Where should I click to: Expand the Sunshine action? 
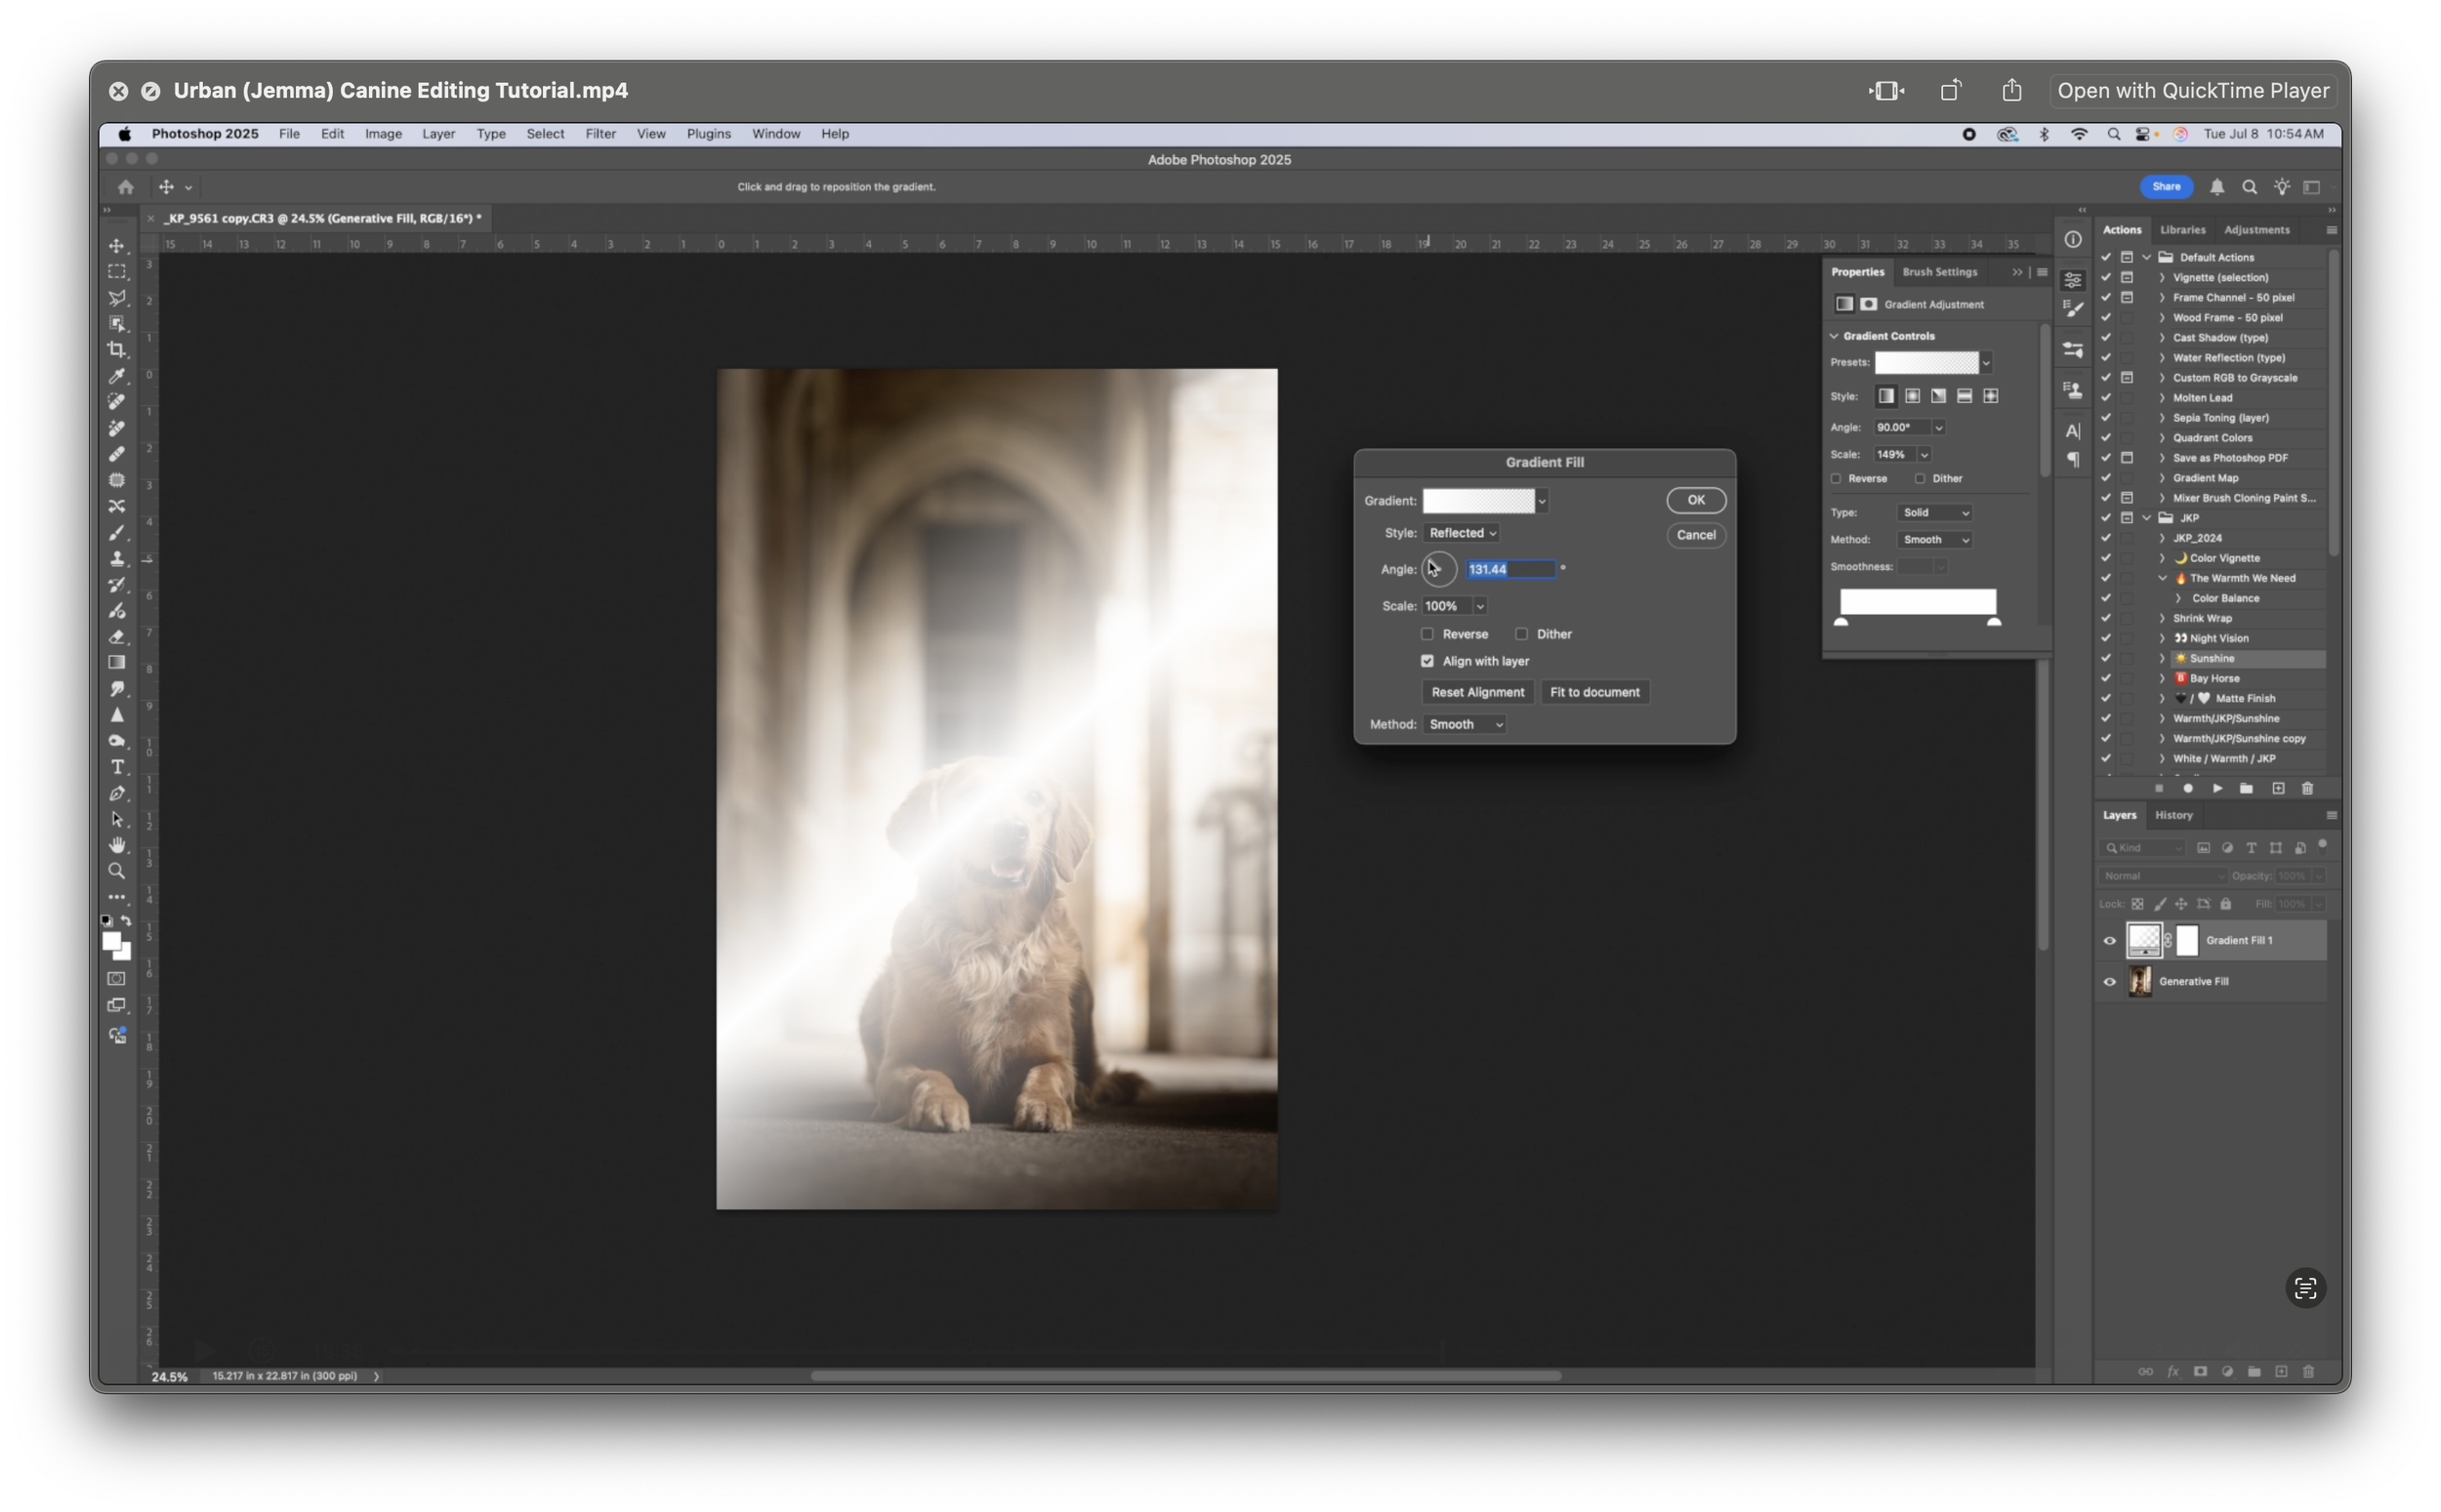tap(2162, 658)
